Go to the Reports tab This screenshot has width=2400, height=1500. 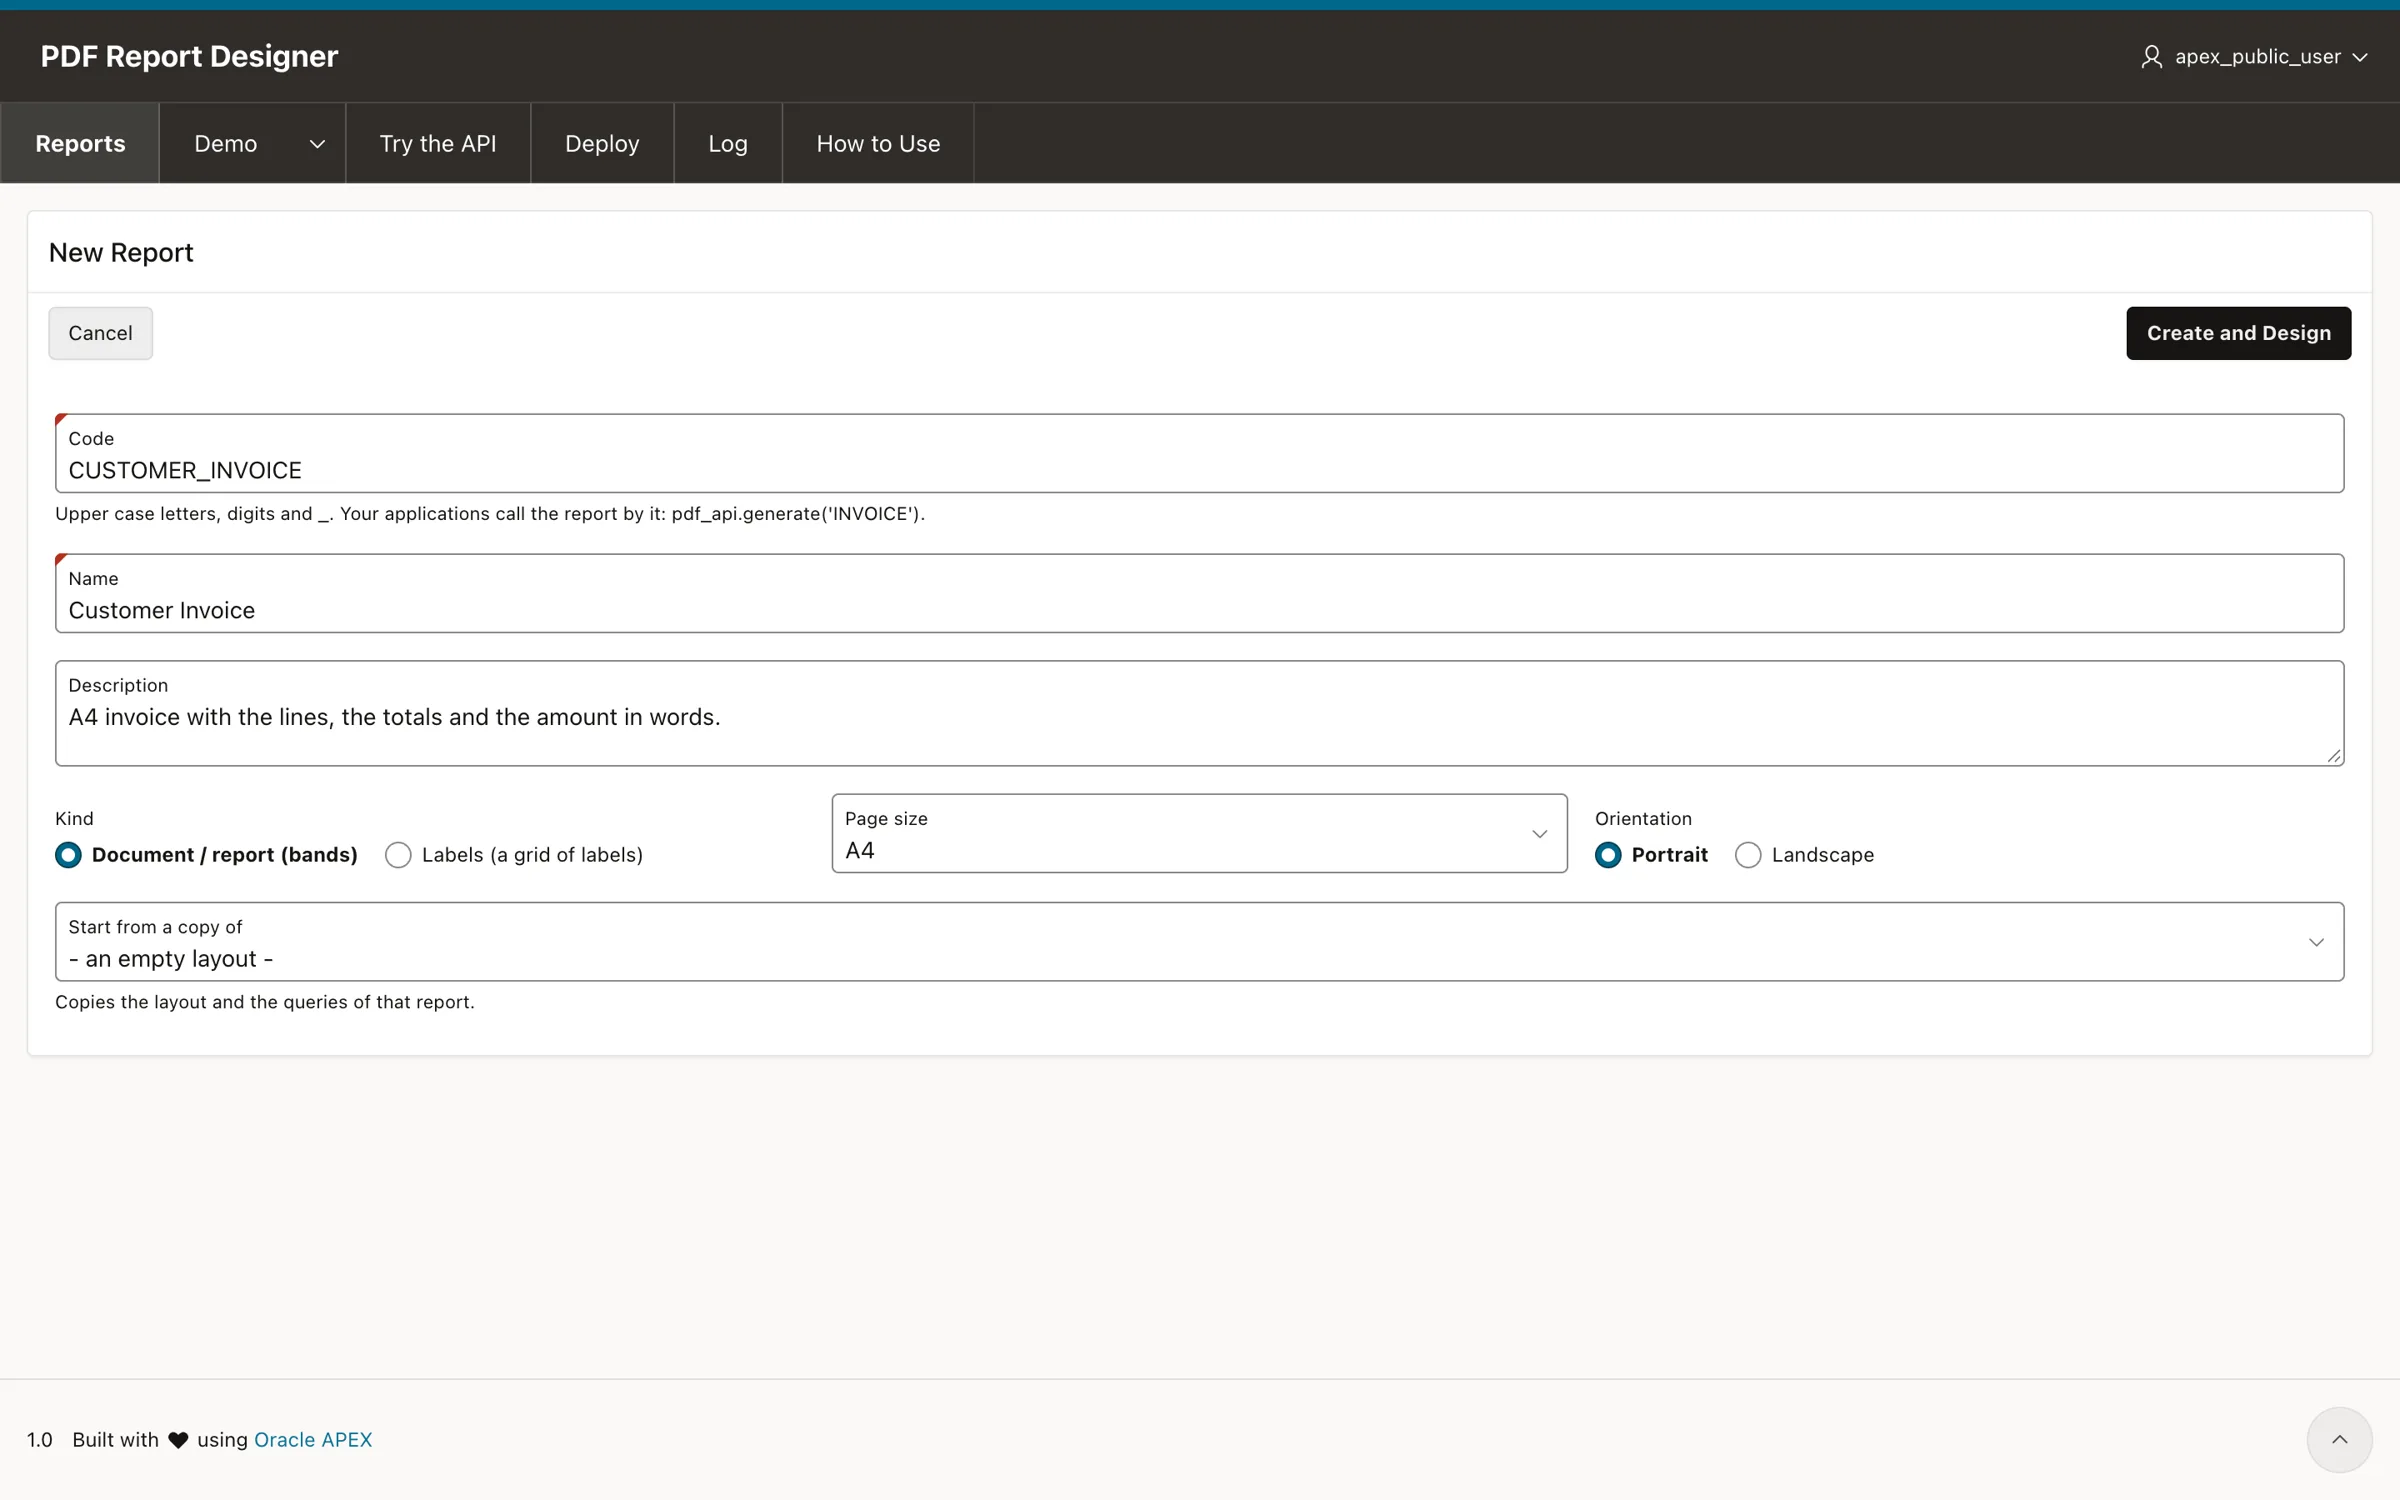[80, 143]
